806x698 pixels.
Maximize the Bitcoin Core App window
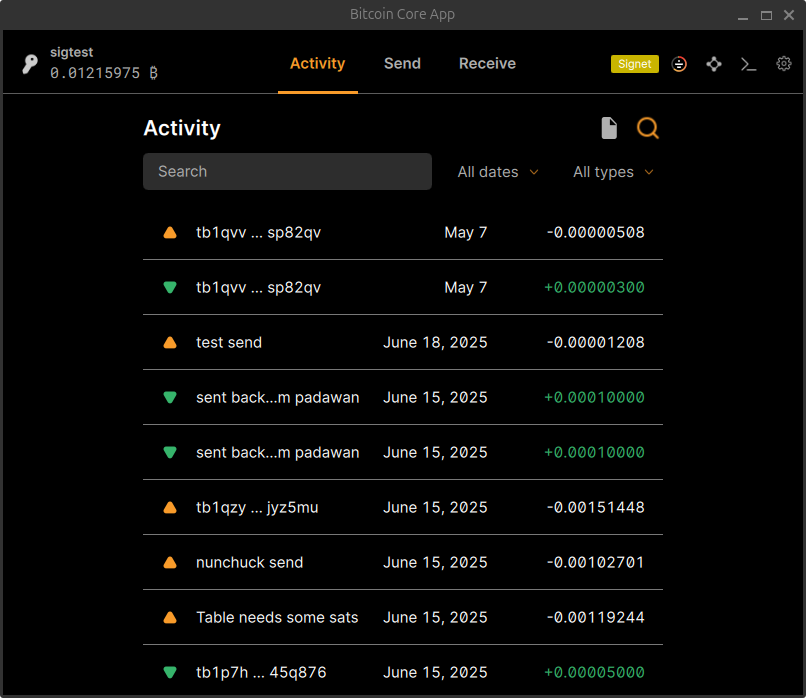click(x=766, y=15)
